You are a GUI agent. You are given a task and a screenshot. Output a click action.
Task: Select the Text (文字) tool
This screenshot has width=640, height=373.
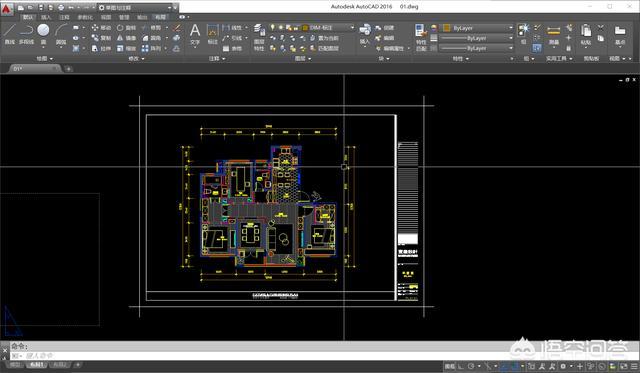195,34
